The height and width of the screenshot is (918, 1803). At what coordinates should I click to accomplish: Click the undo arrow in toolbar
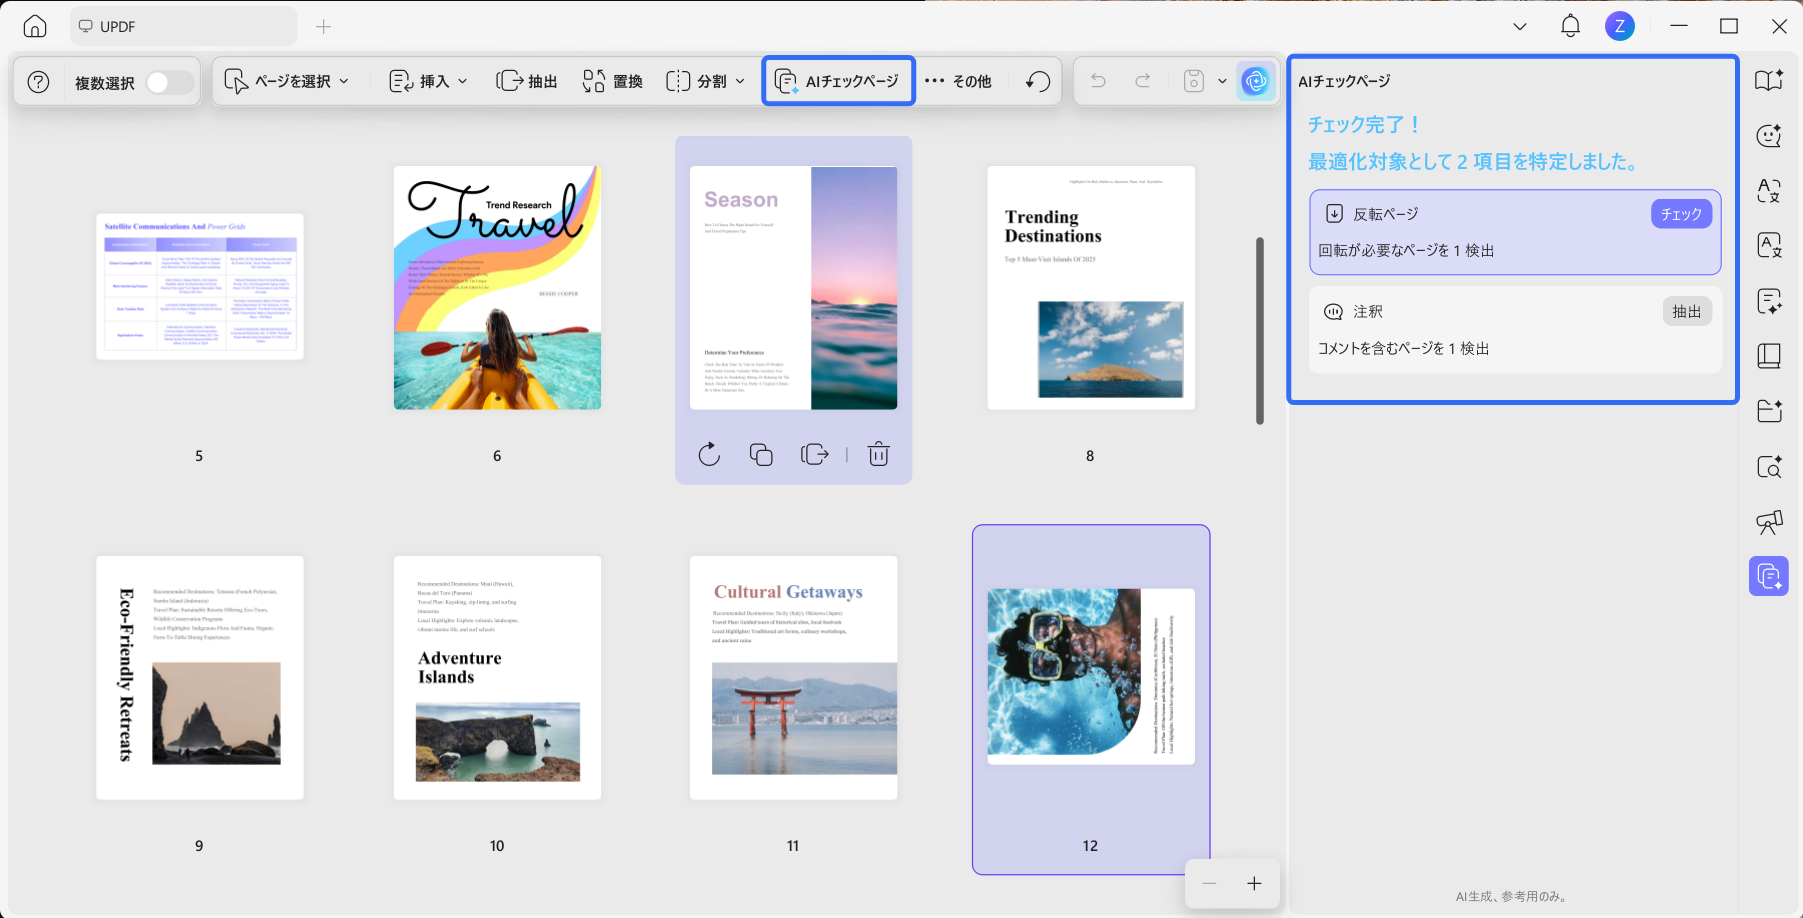point(1098,81)
